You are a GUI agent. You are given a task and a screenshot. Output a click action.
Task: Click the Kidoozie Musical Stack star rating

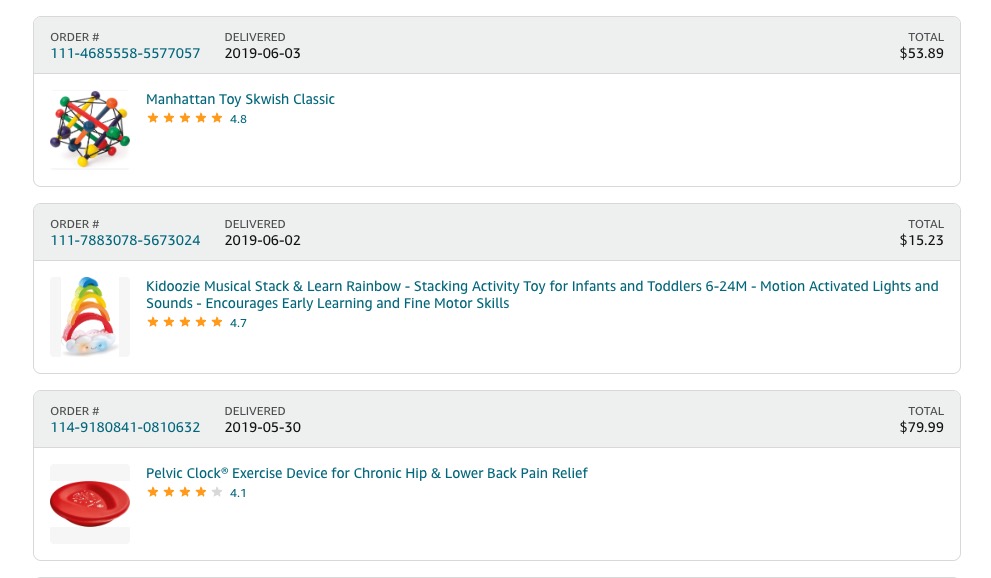pos(185,322)
